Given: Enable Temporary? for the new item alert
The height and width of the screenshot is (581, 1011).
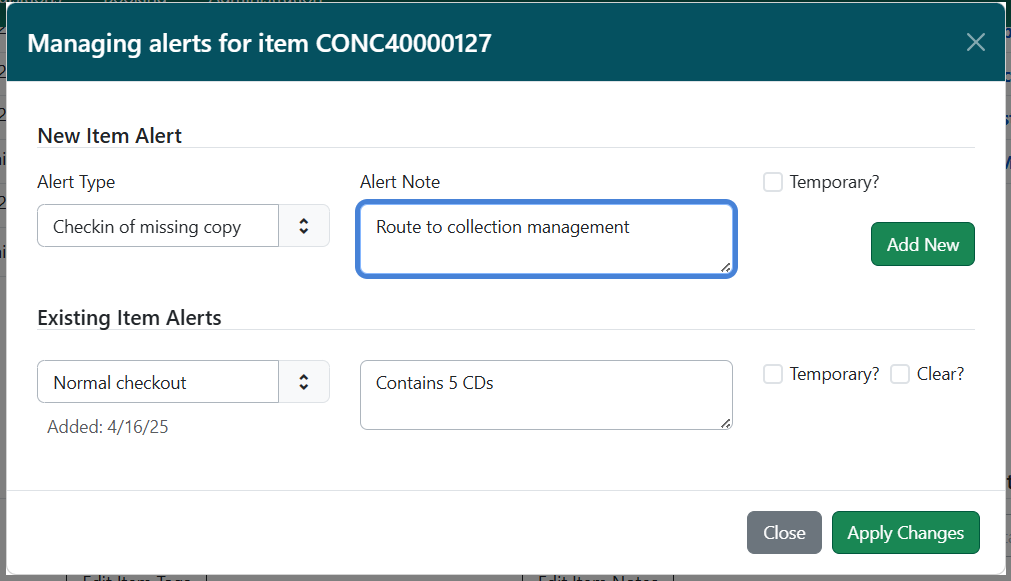Looking at the screenshot, I should (x=772, y=181).
